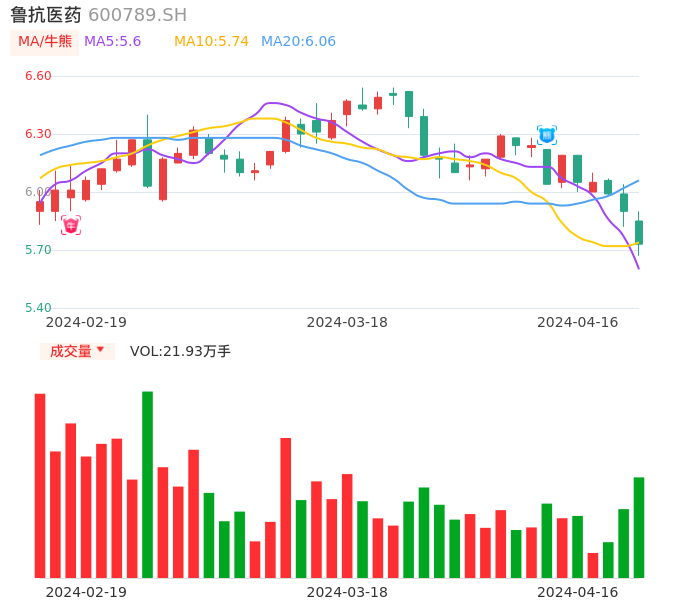
Task: Click the 2024-04-16 date label under volume
Action: (x=577, y=592)
